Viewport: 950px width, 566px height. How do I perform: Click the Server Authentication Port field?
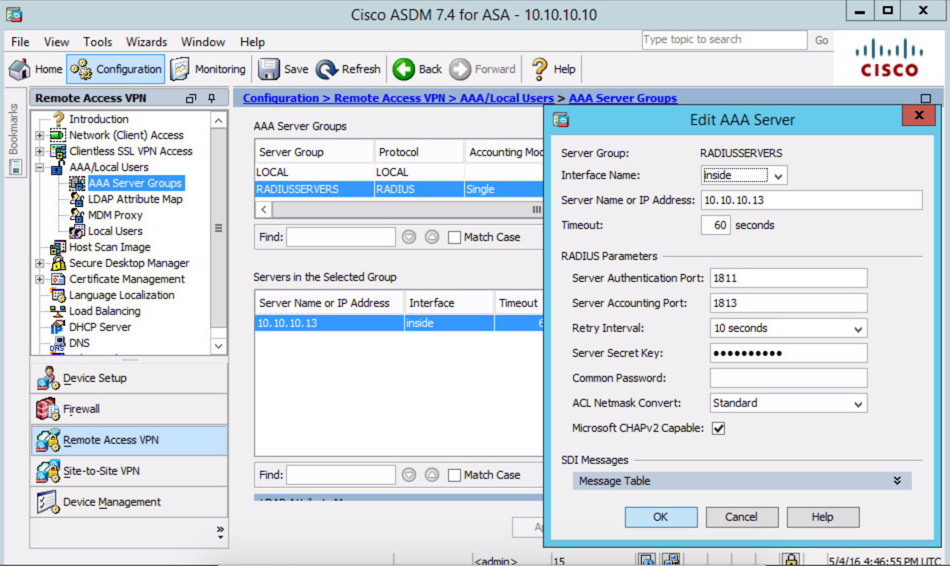[x=788, y=278]
